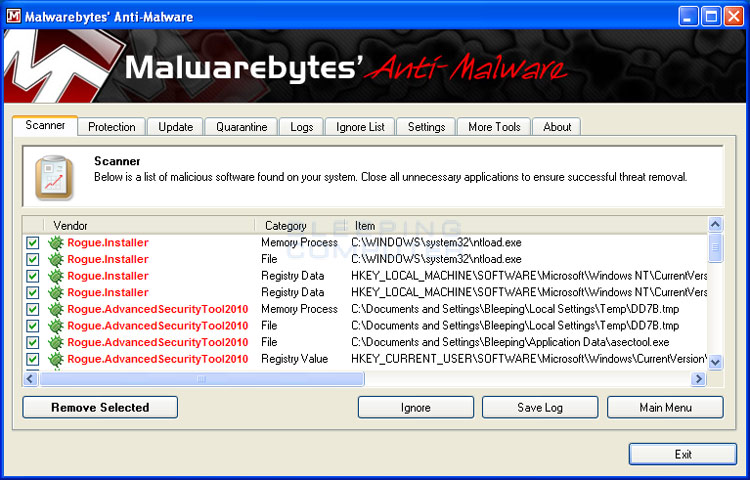Return via the Main Menu button
The height and width of the screenshot is (480, 750).
665,408
